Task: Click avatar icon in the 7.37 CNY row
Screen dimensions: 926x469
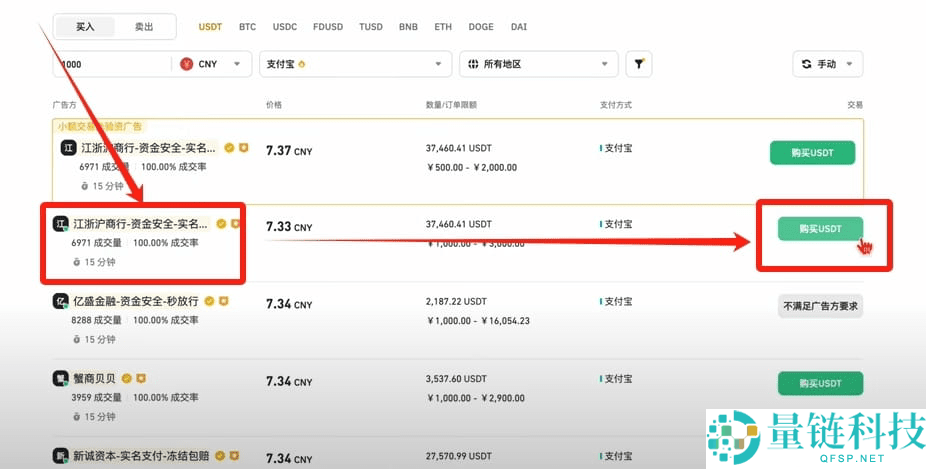Action: [x=69, y=148]
